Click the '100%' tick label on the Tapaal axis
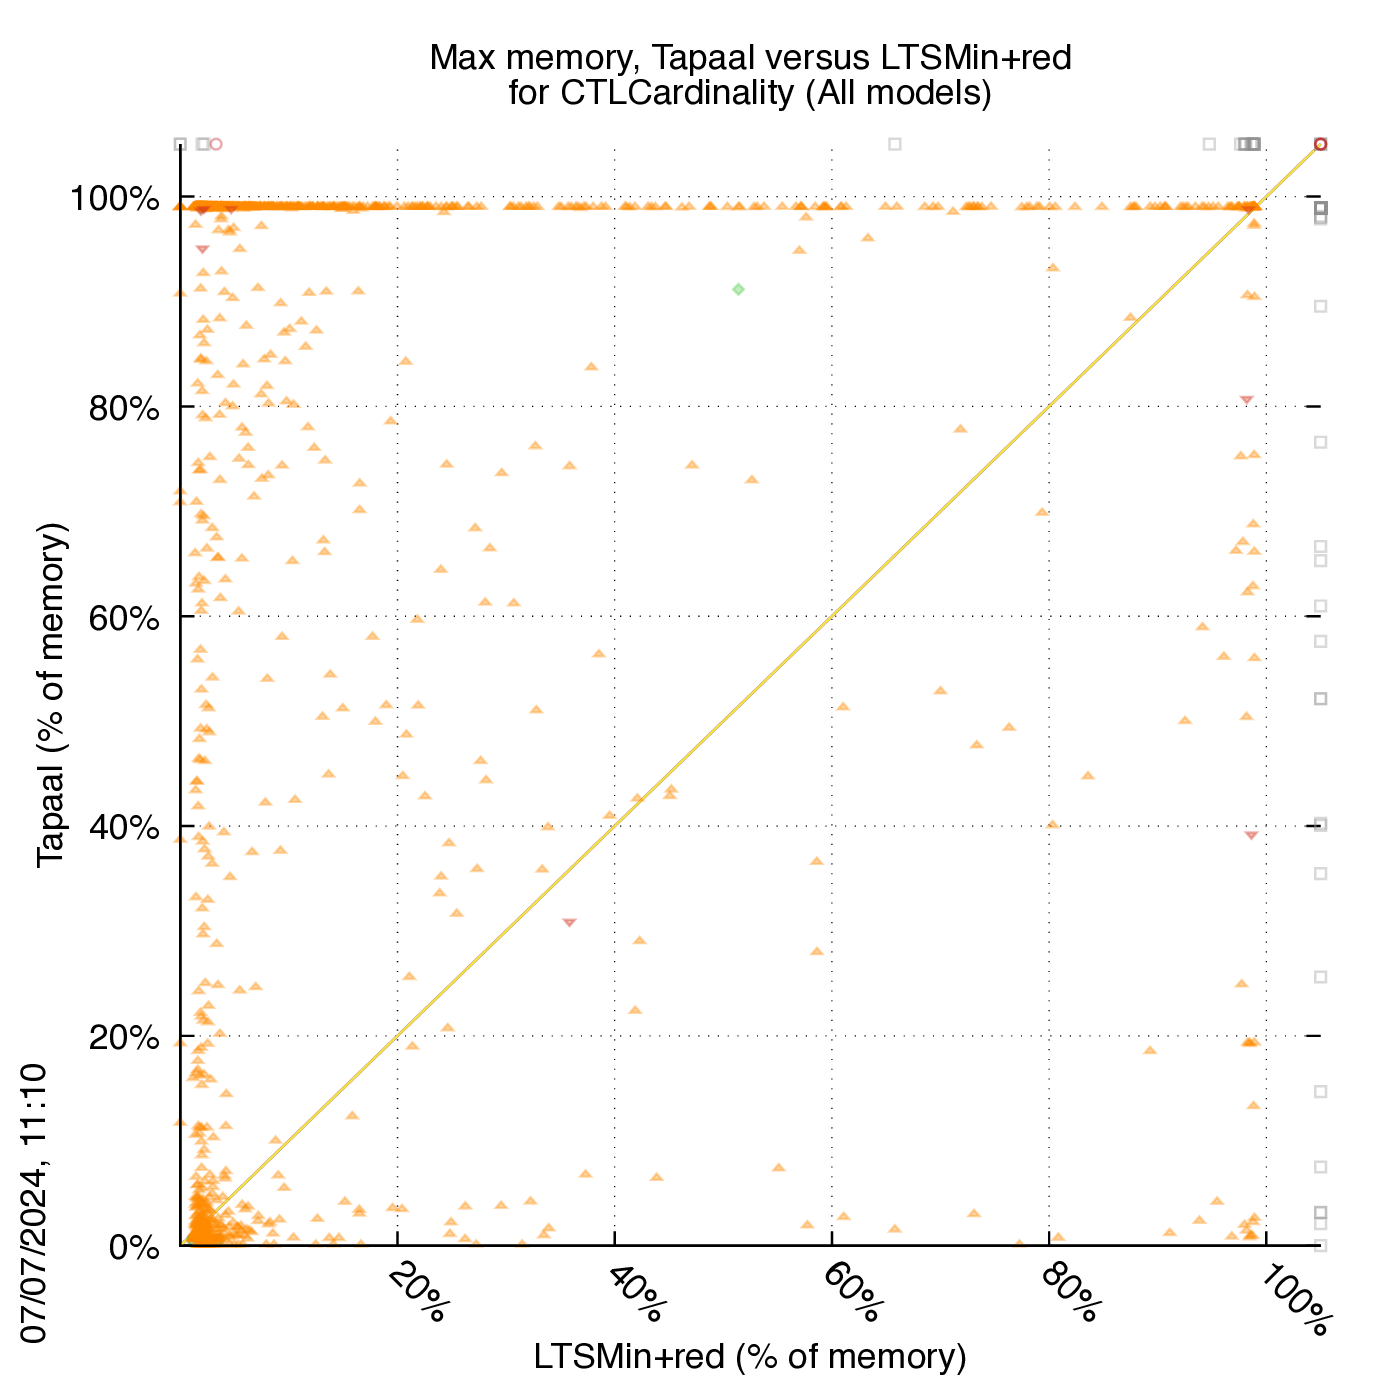This screenshot has height=1382, width=1382. tap(115, 199)
